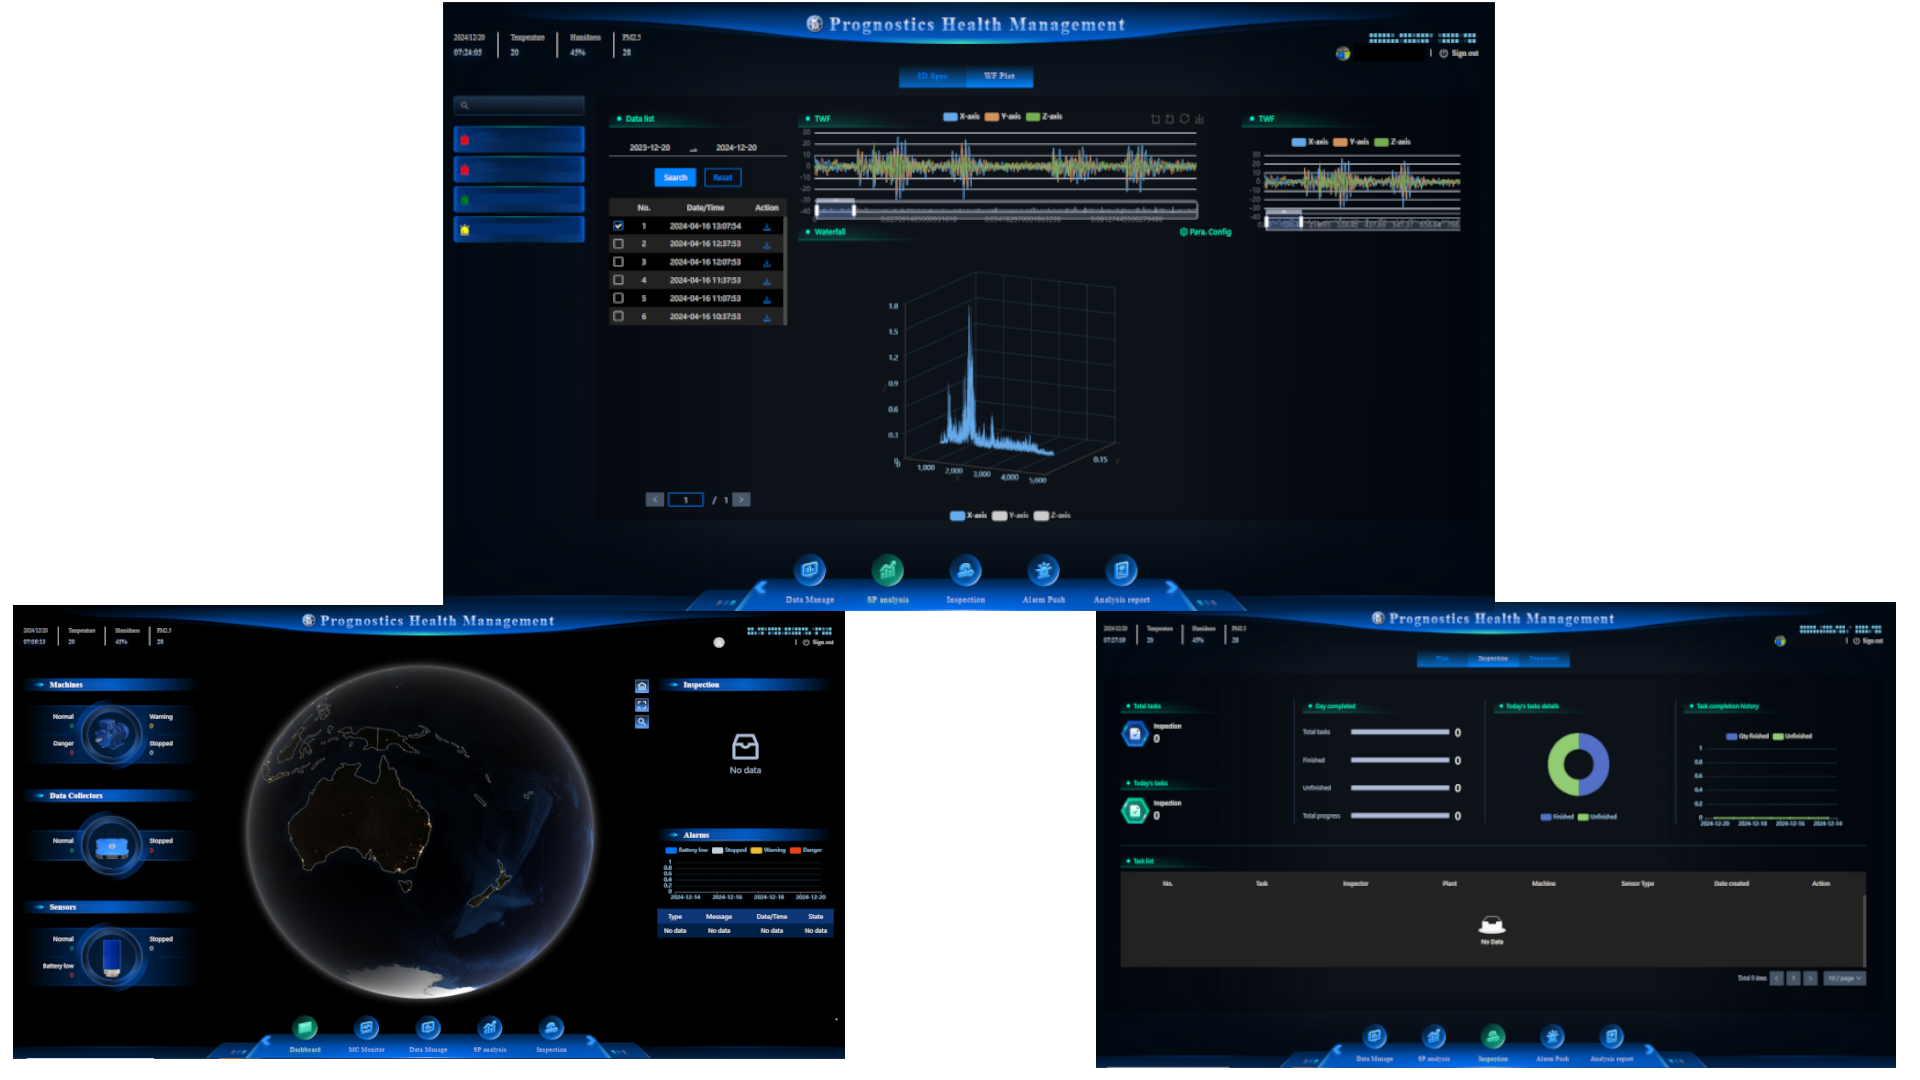
Task: Click the globe search icon beside Inspection panel
Action: pyautogui.click(x=642, y=722)
